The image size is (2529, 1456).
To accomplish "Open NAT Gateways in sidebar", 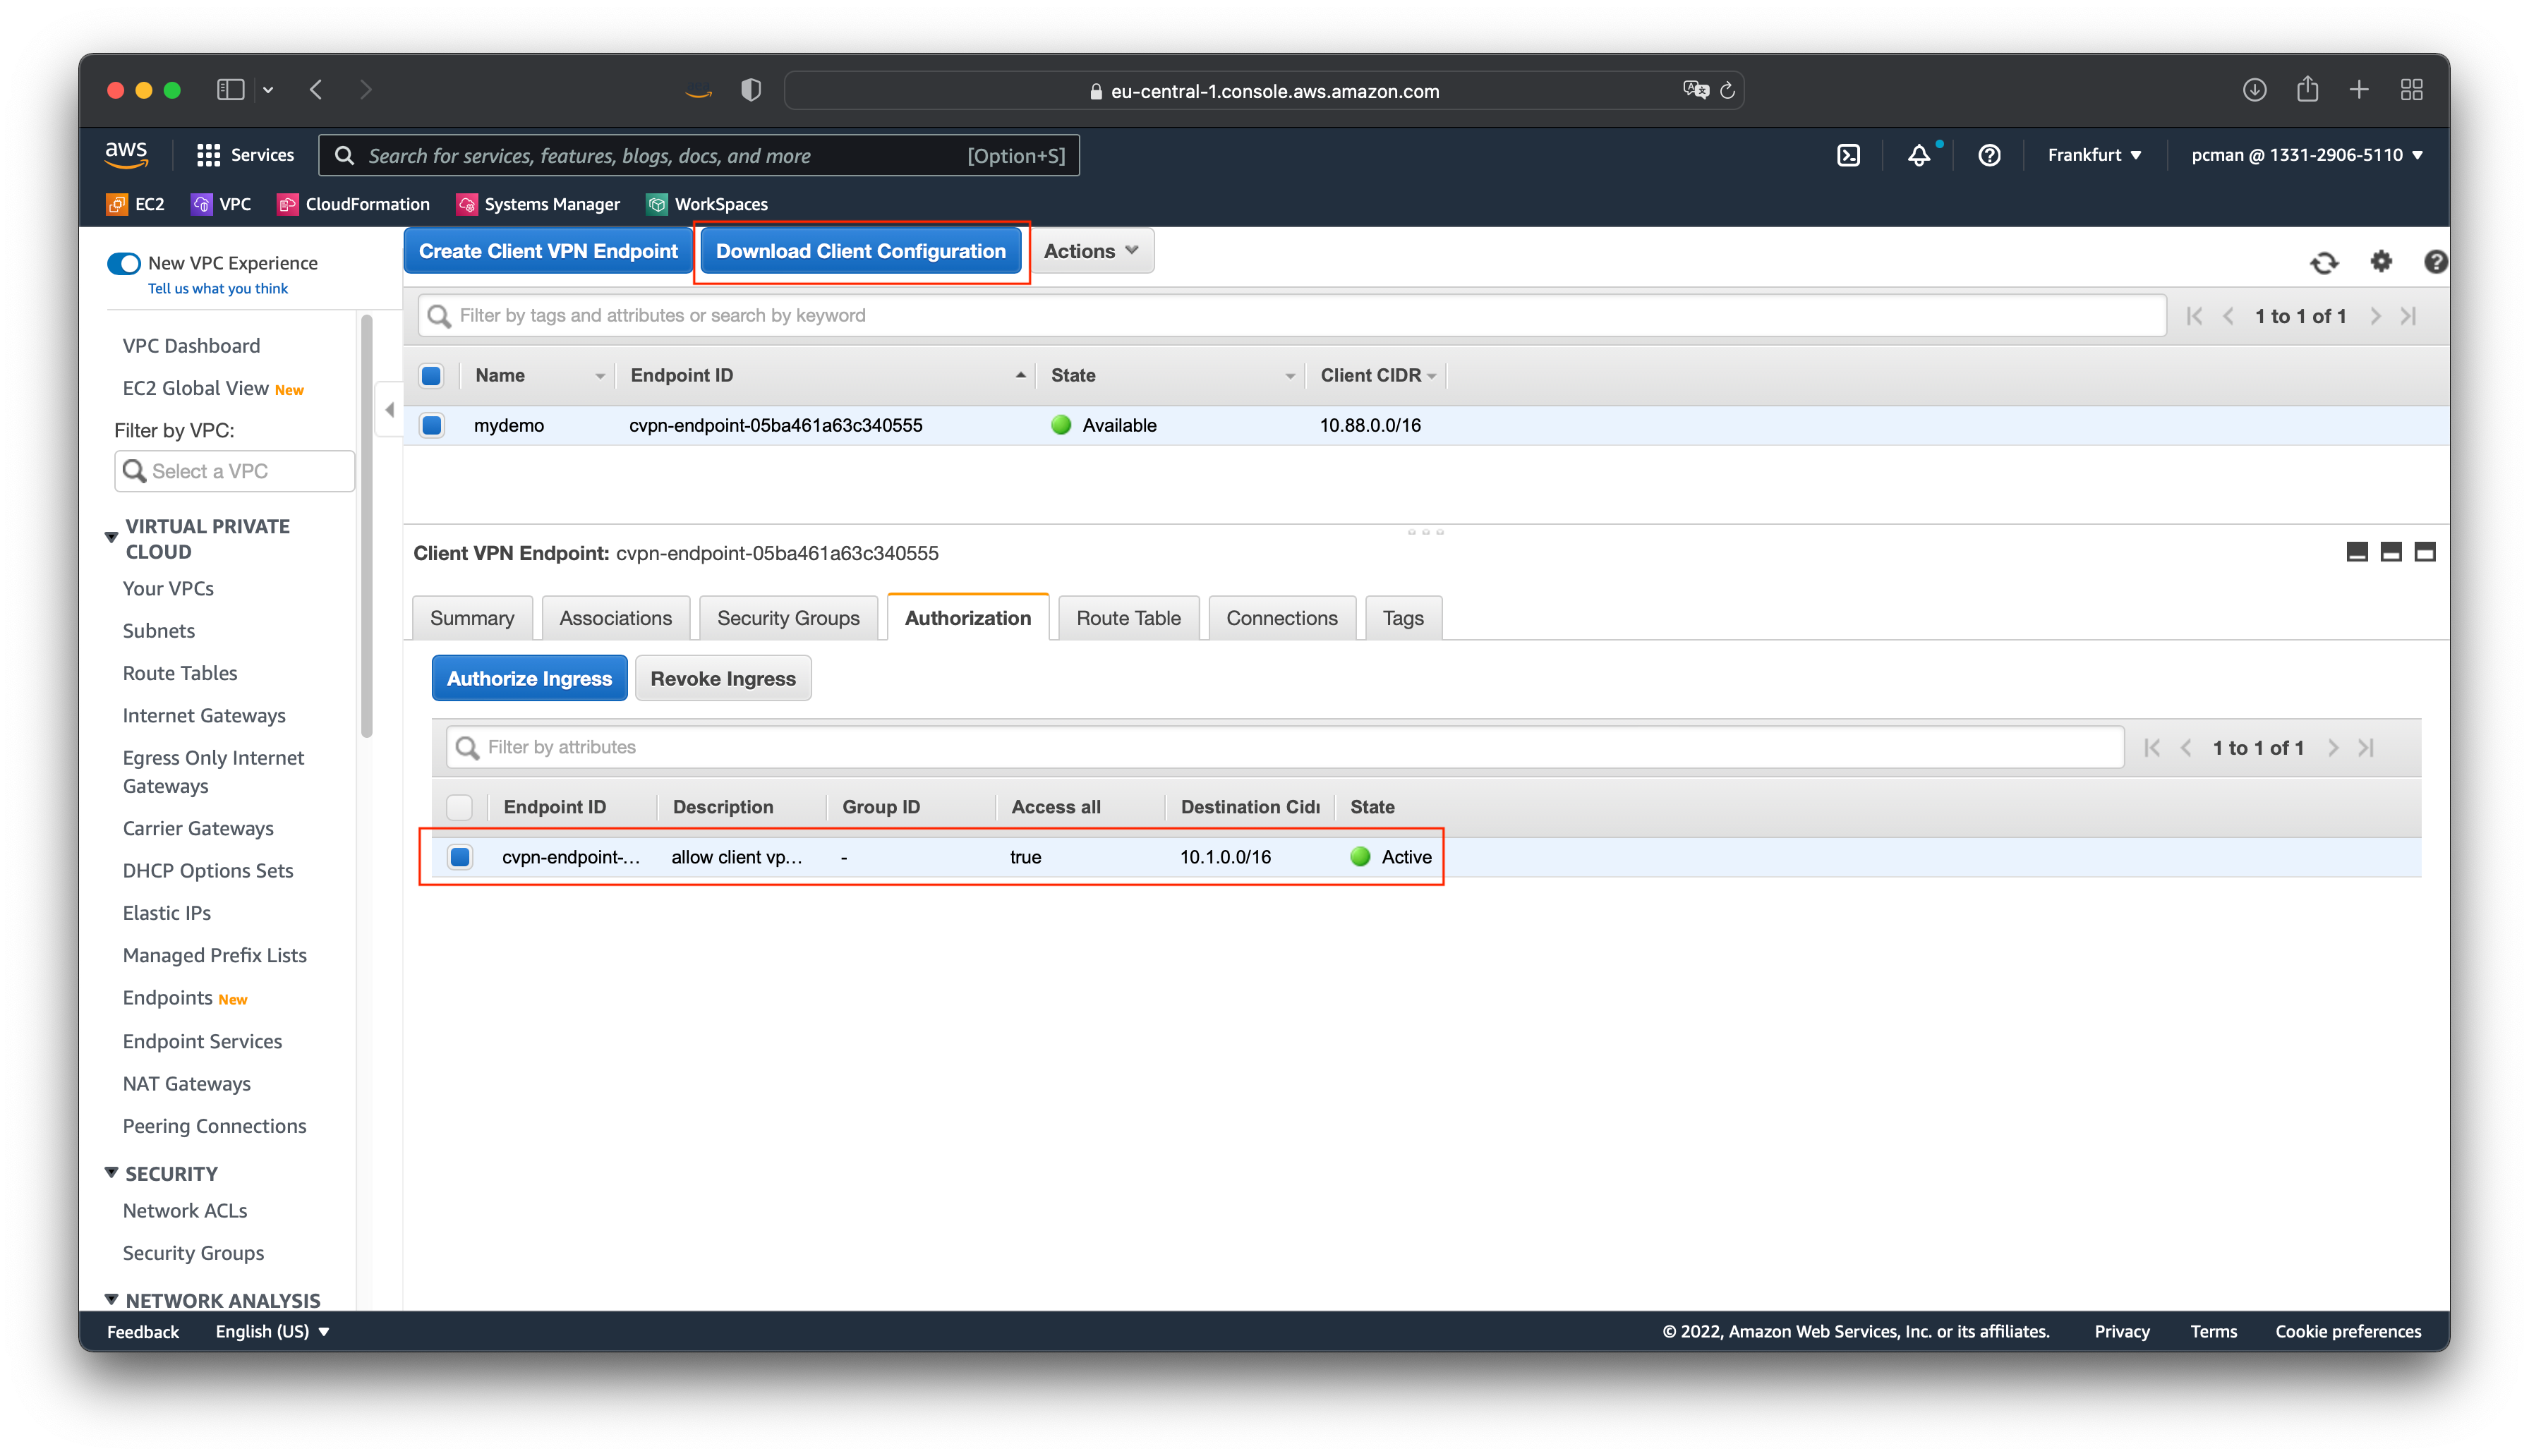I will pos(186,1083).
